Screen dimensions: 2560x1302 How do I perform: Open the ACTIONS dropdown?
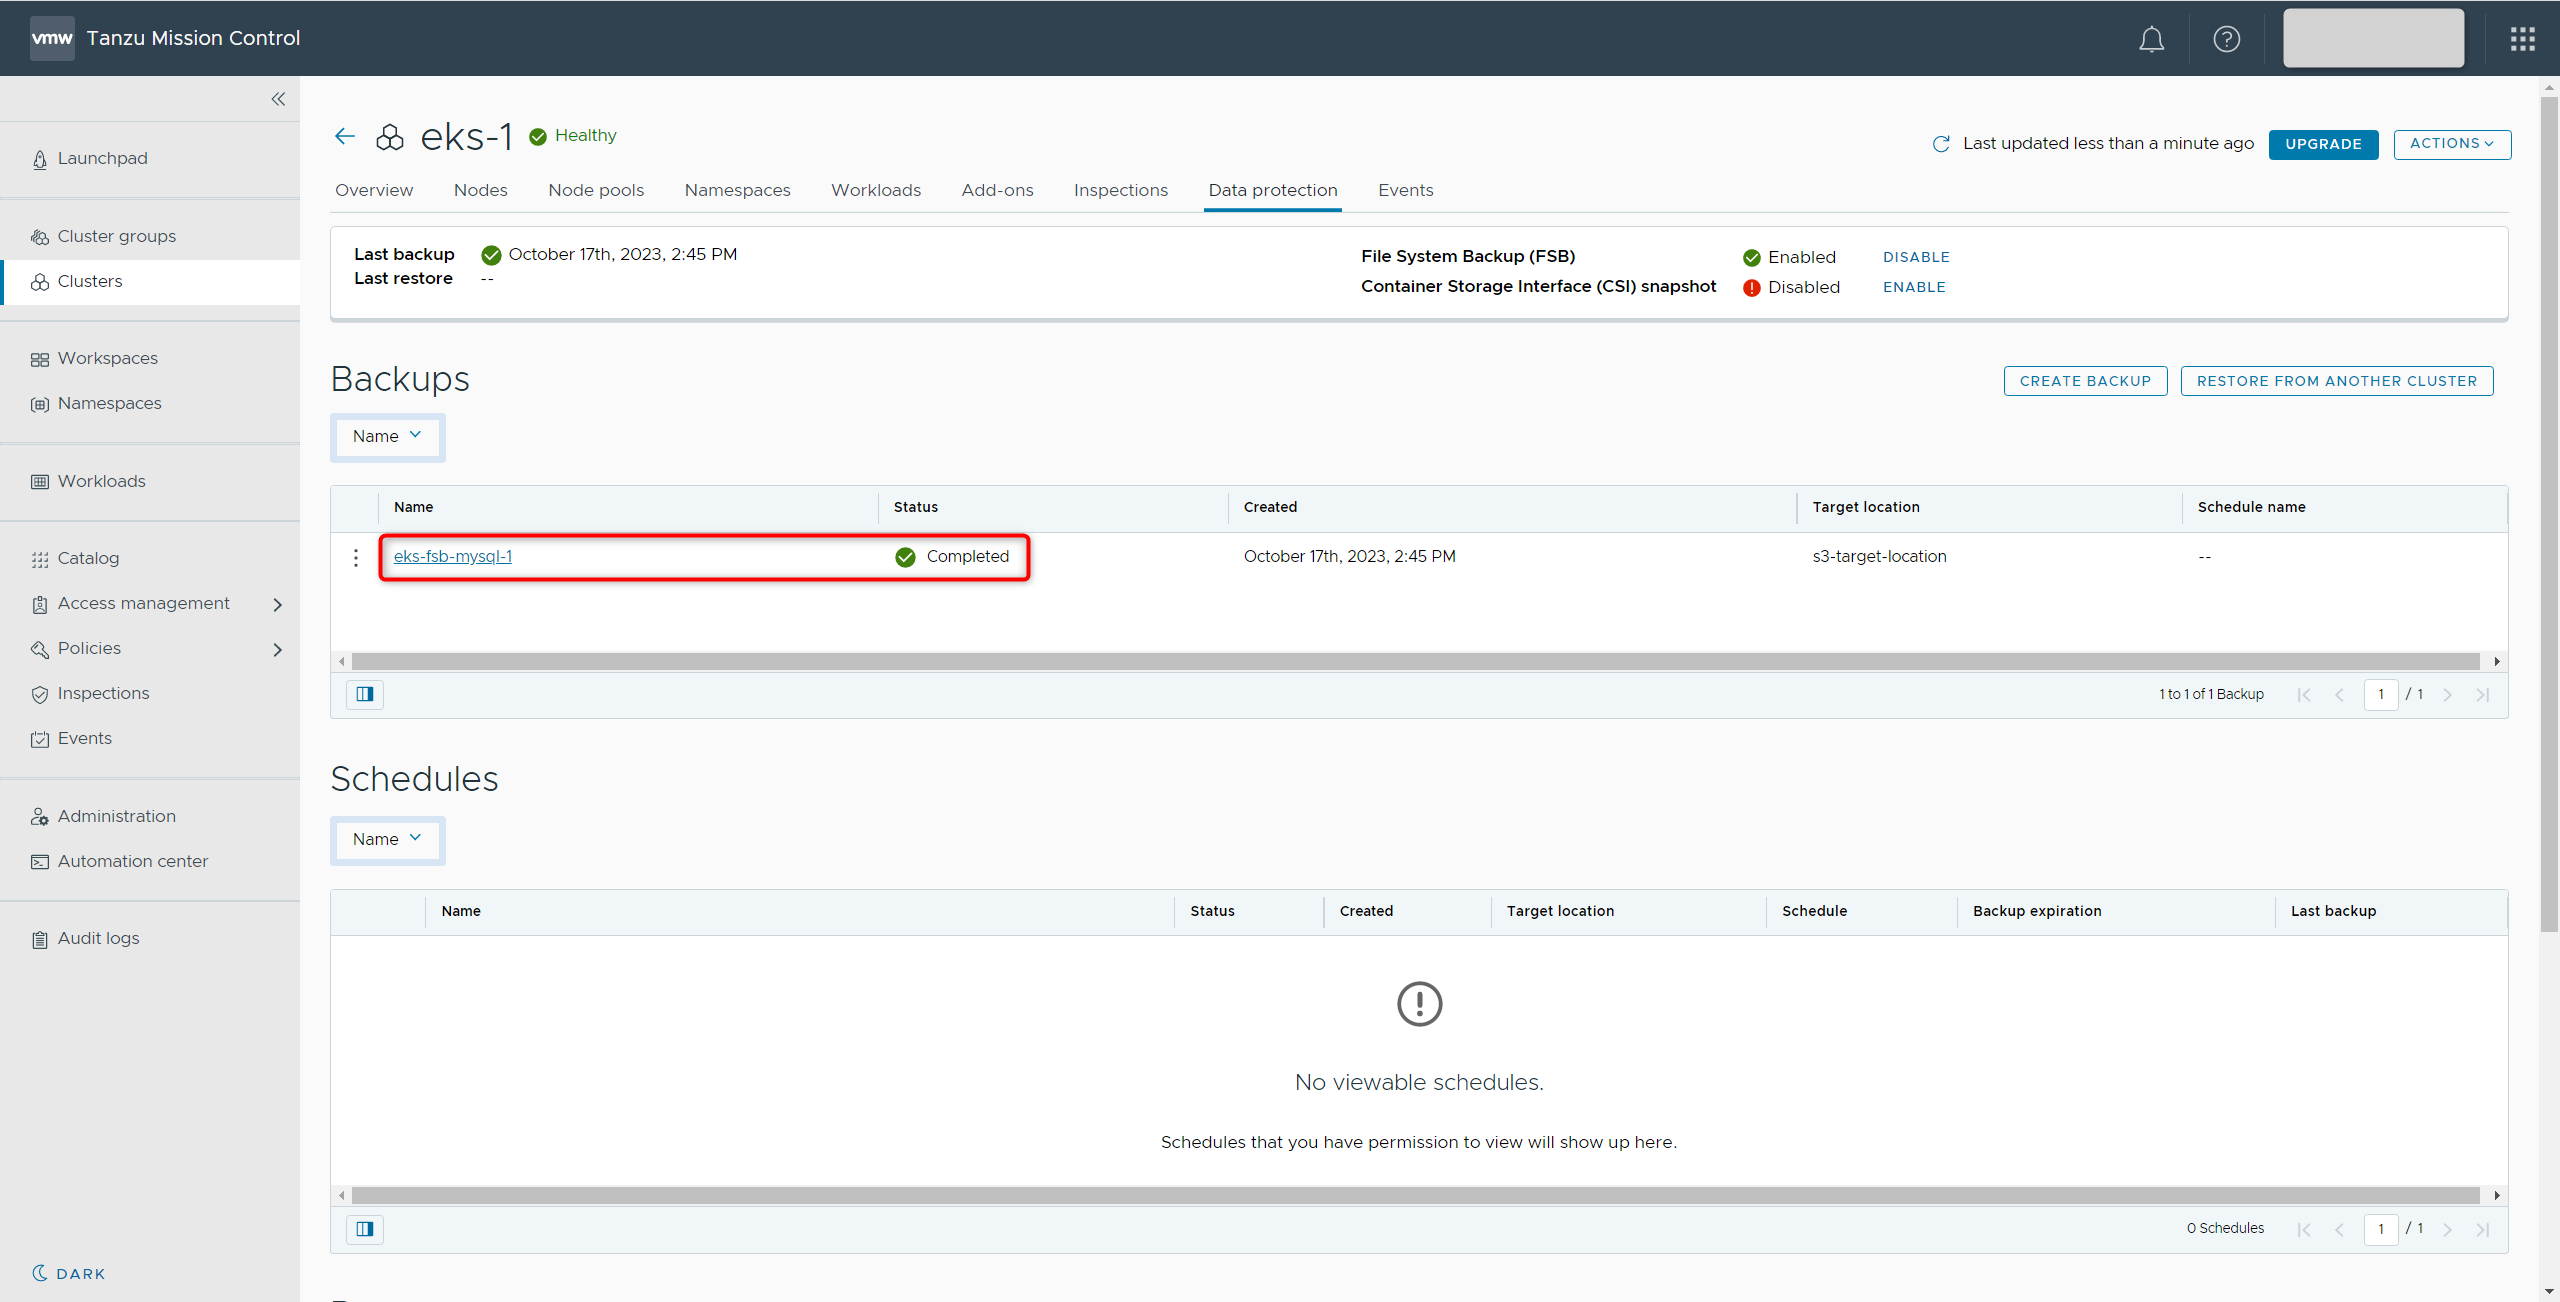[x=2451, y=144]
